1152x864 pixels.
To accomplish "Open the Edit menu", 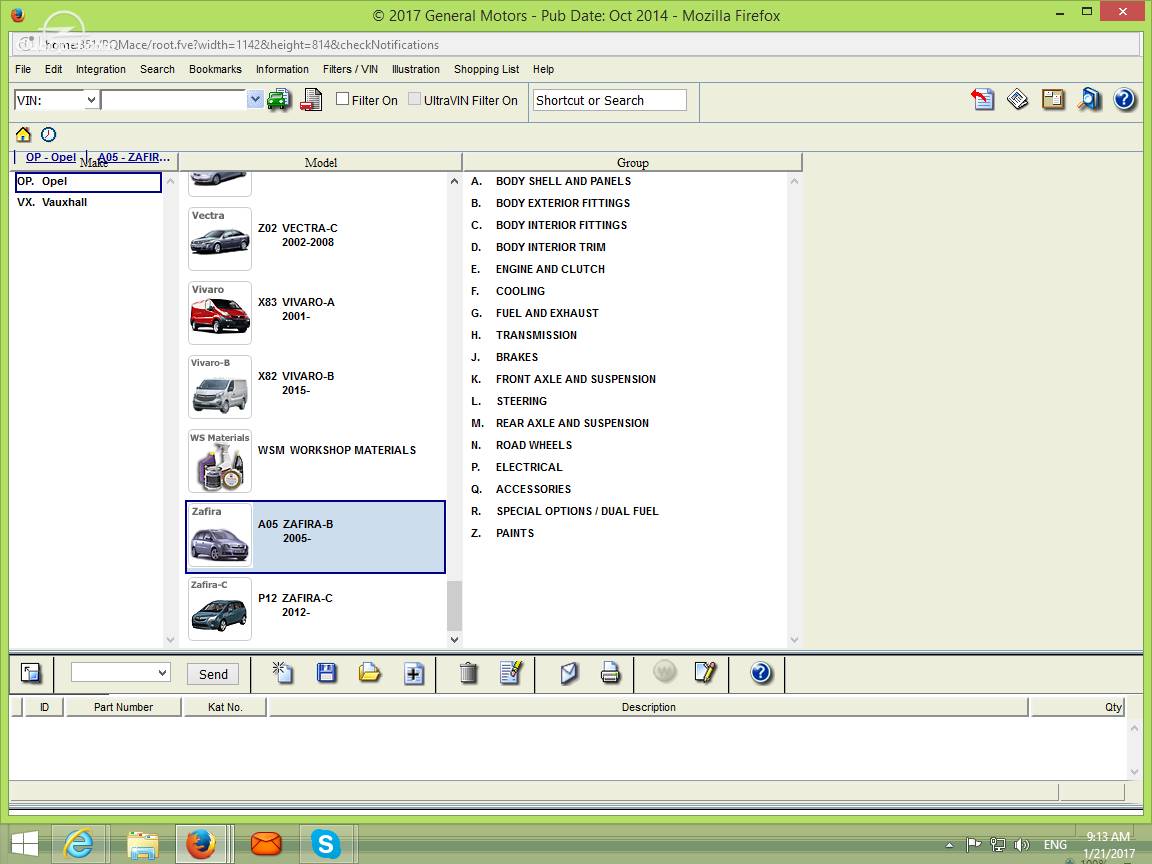I will (54, 69).
